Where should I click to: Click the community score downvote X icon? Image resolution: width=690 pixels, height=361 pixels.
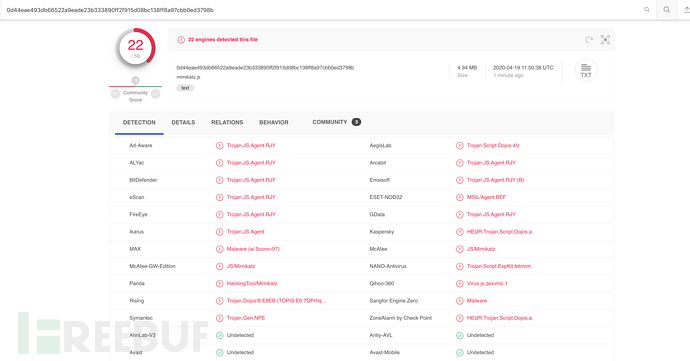115,94
